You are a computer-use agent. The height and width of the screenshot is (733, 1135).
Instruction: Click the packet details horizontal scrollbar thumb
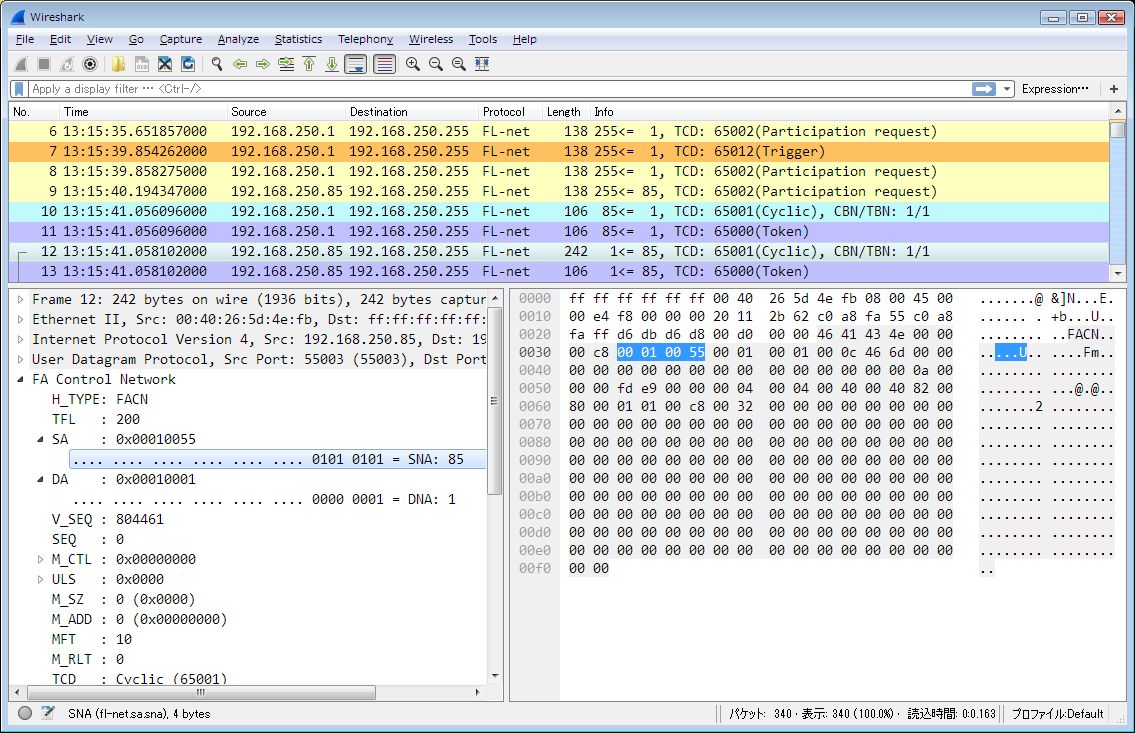[201, 692]
